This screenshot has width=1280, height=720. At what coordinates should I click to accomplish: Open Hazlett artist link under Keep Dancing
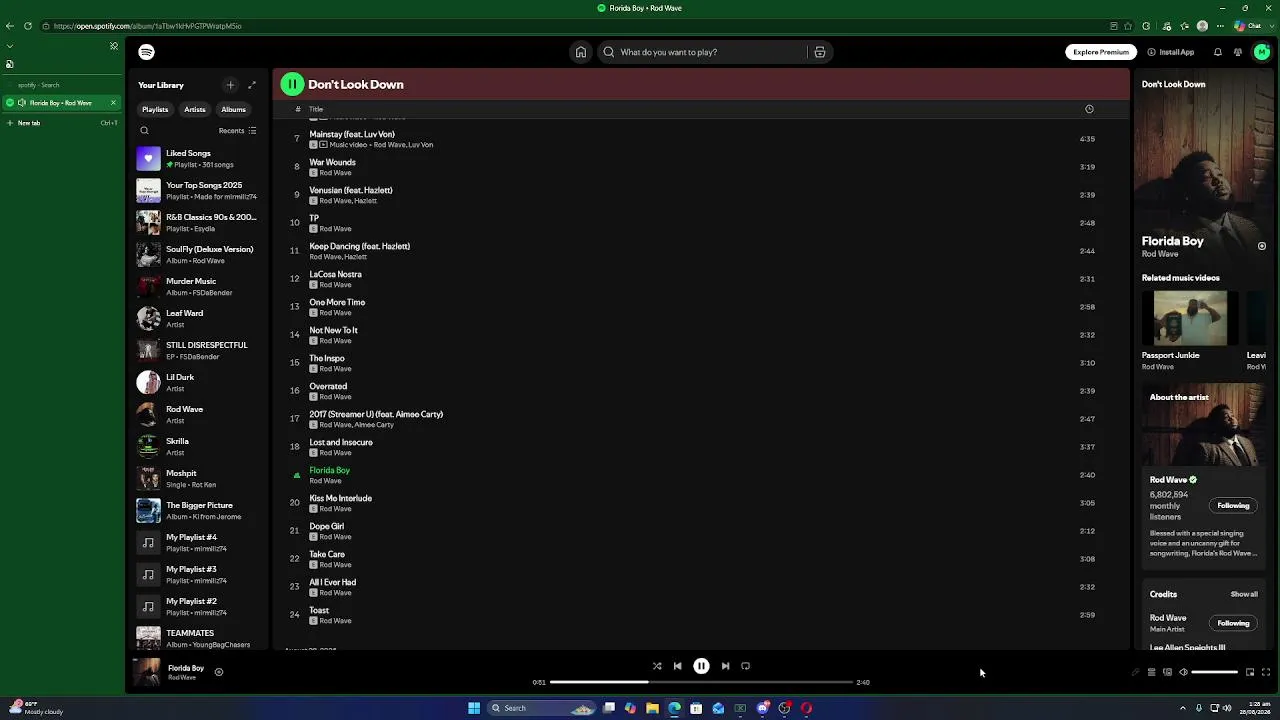coord(355,257)
